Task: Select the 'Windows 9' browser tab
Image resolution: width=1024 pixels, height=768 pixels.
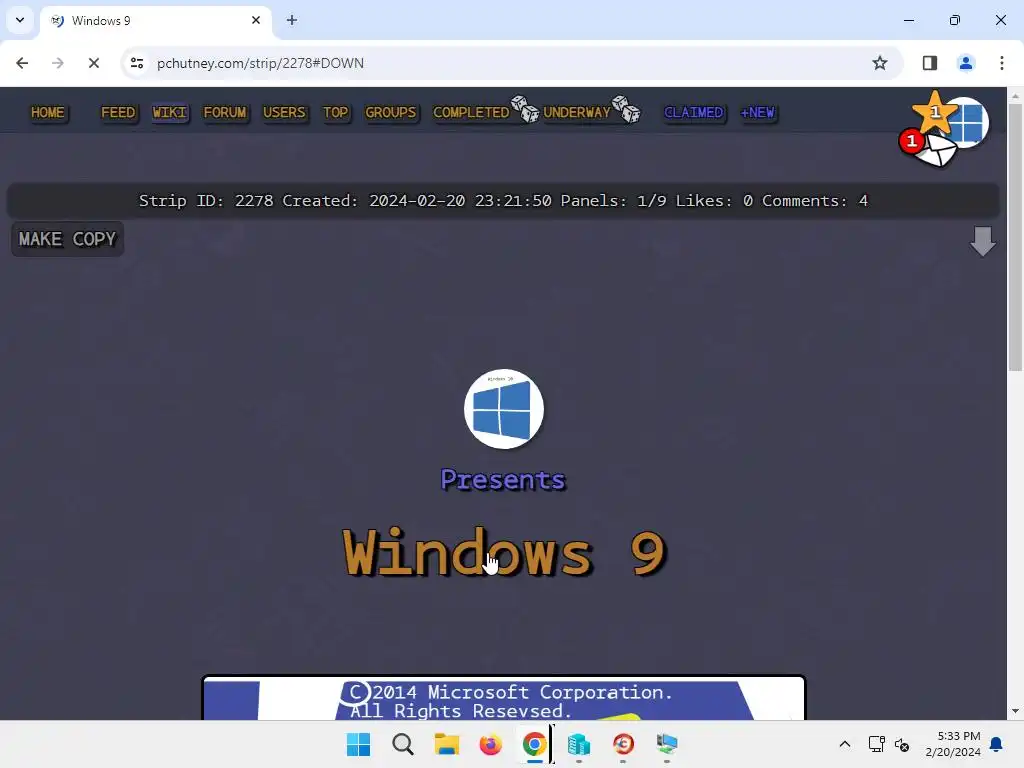Action: pos(155,21)
